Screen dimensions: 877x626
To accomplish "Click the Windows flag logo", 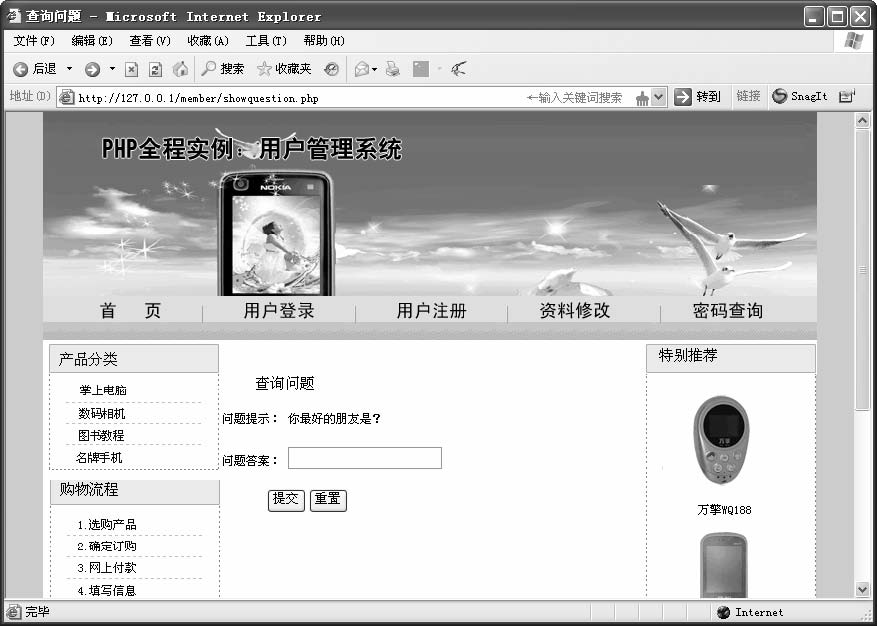I will [x=854, y=41].
